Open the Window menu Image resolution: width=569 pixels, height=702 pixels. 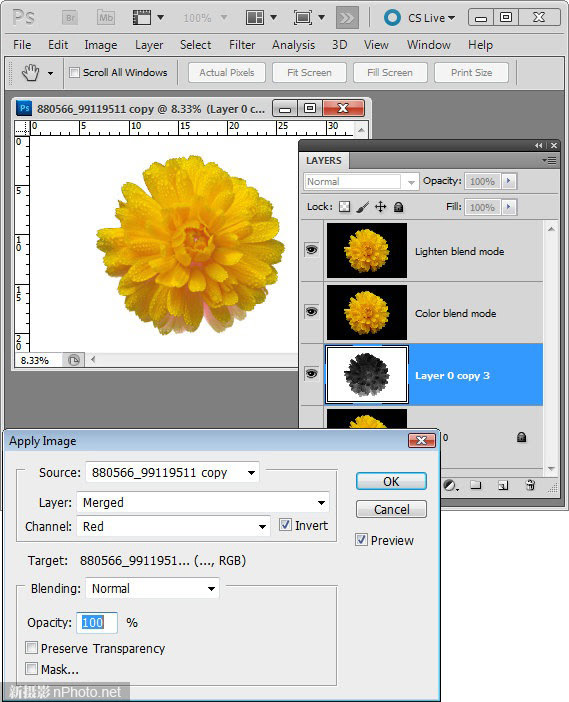point(428,45)
